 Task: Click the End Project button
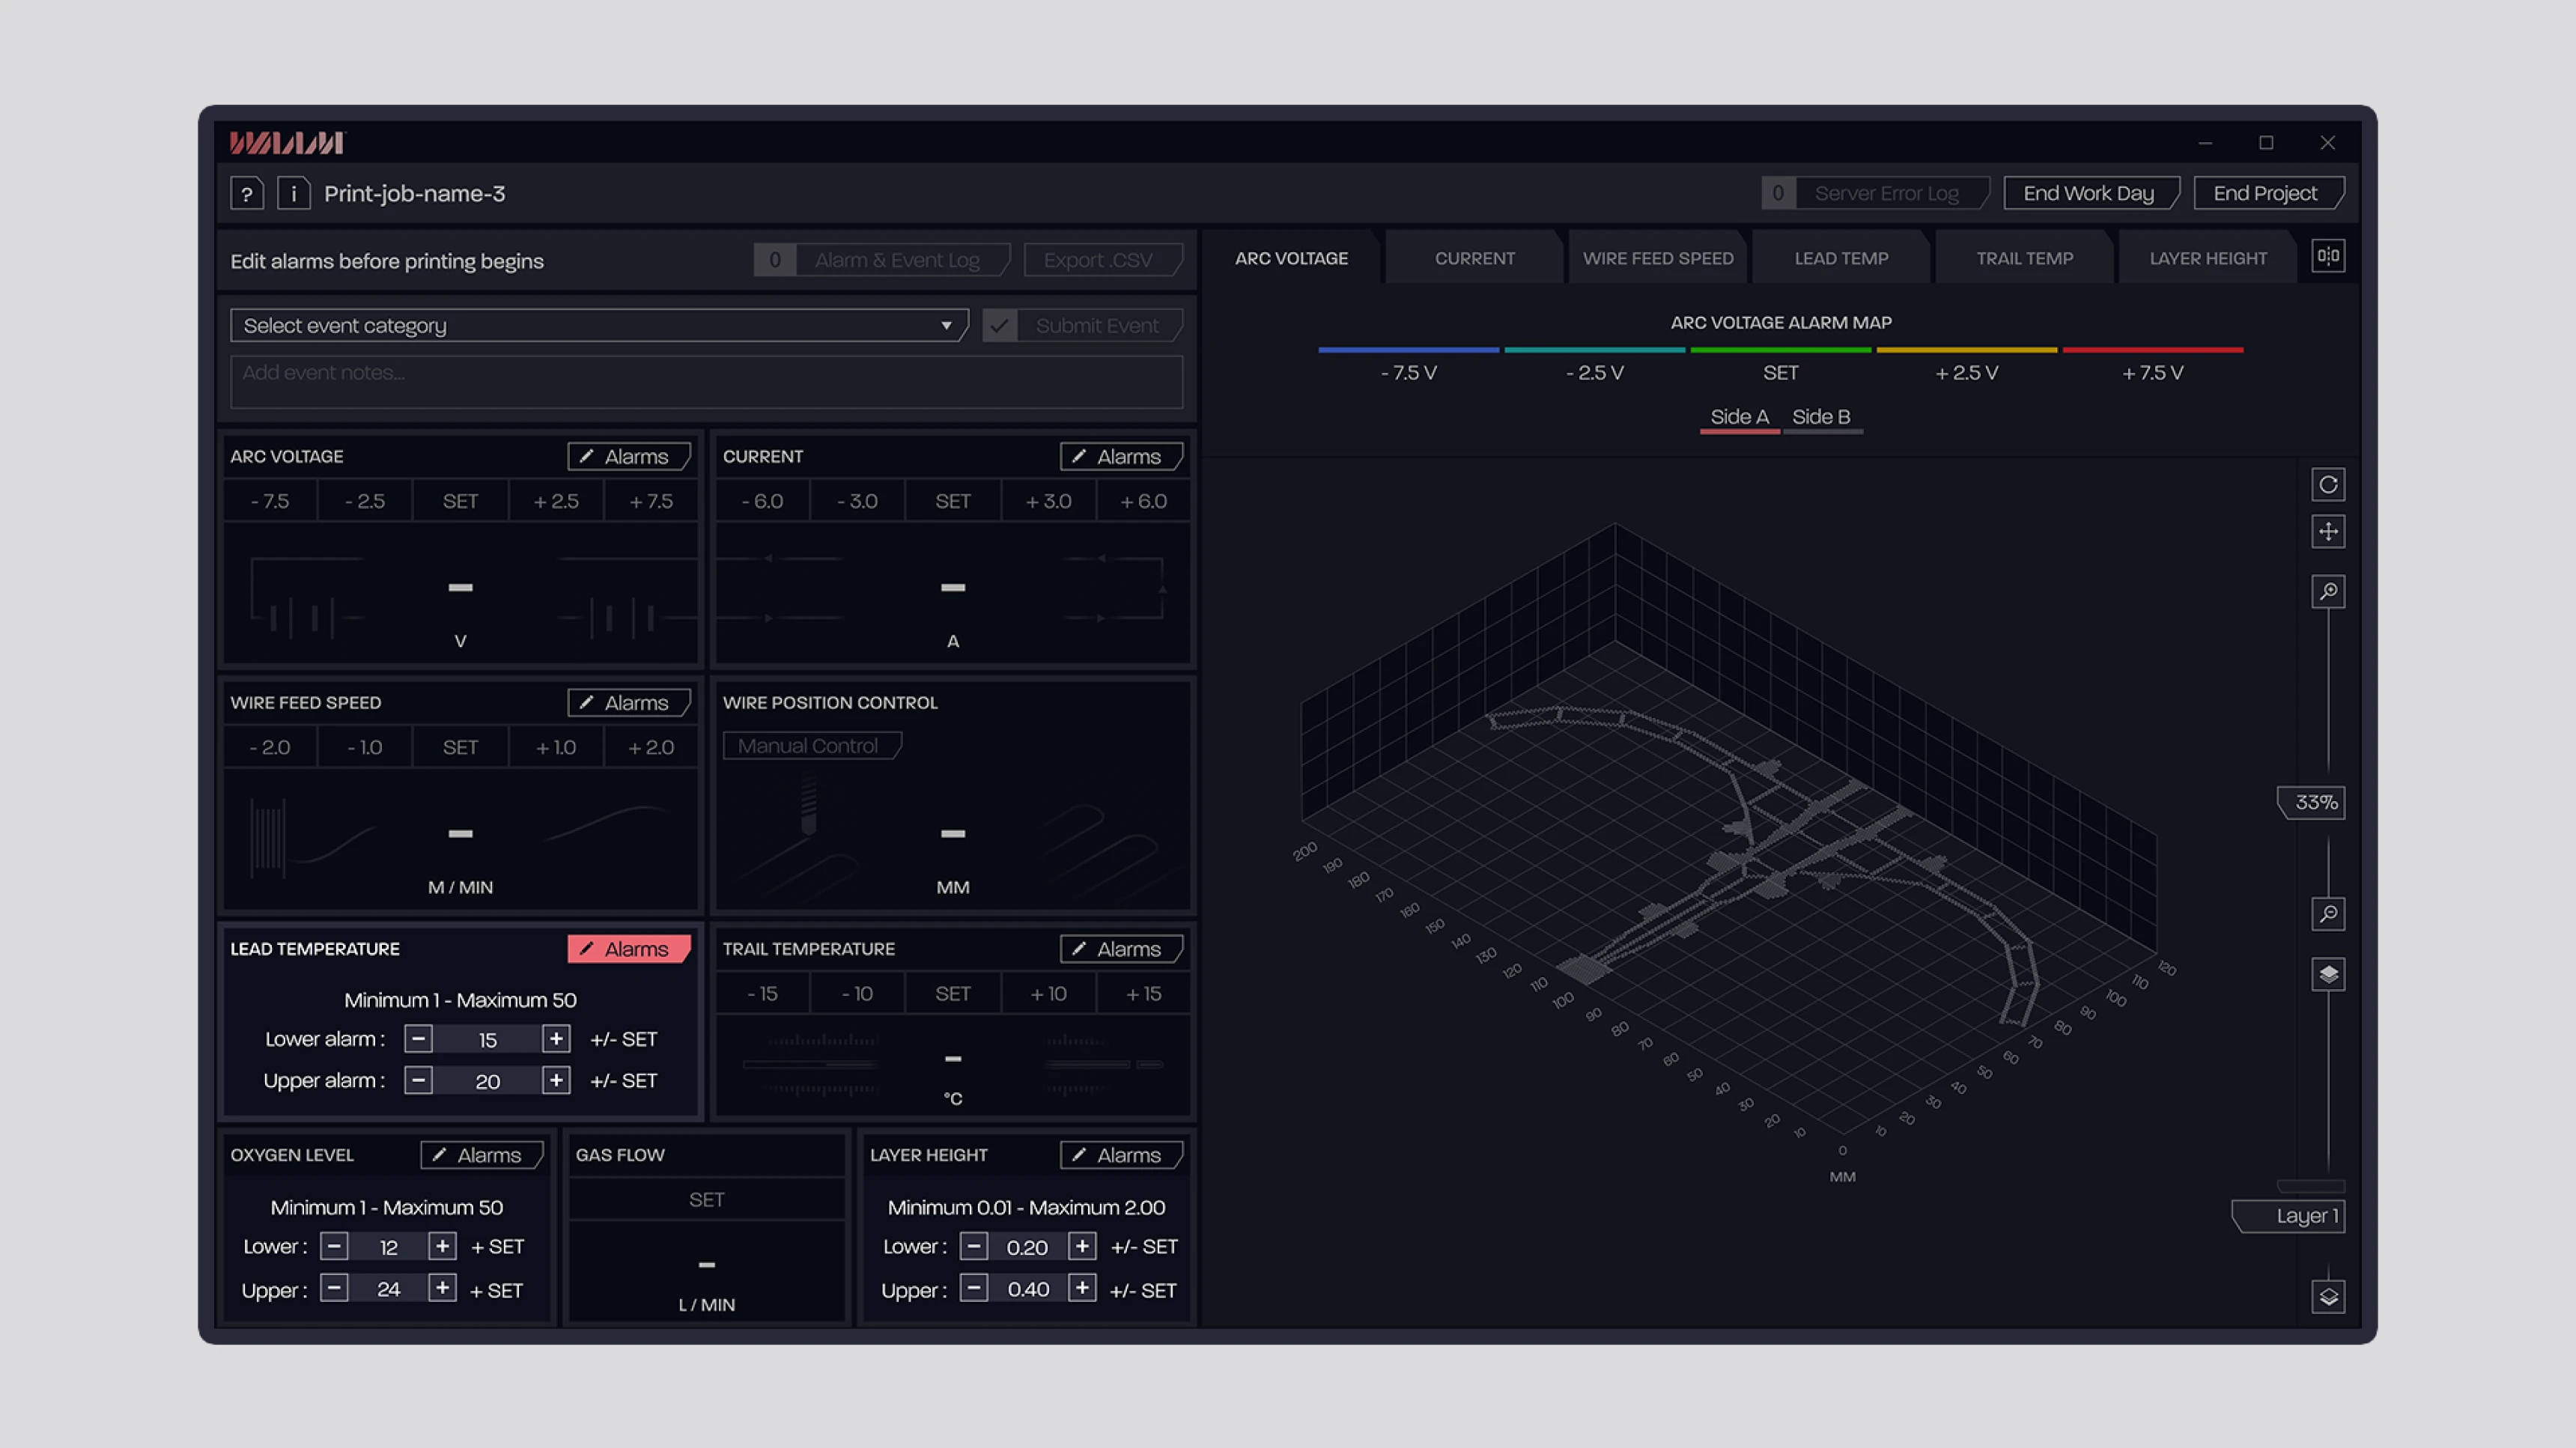point(2265,194)
